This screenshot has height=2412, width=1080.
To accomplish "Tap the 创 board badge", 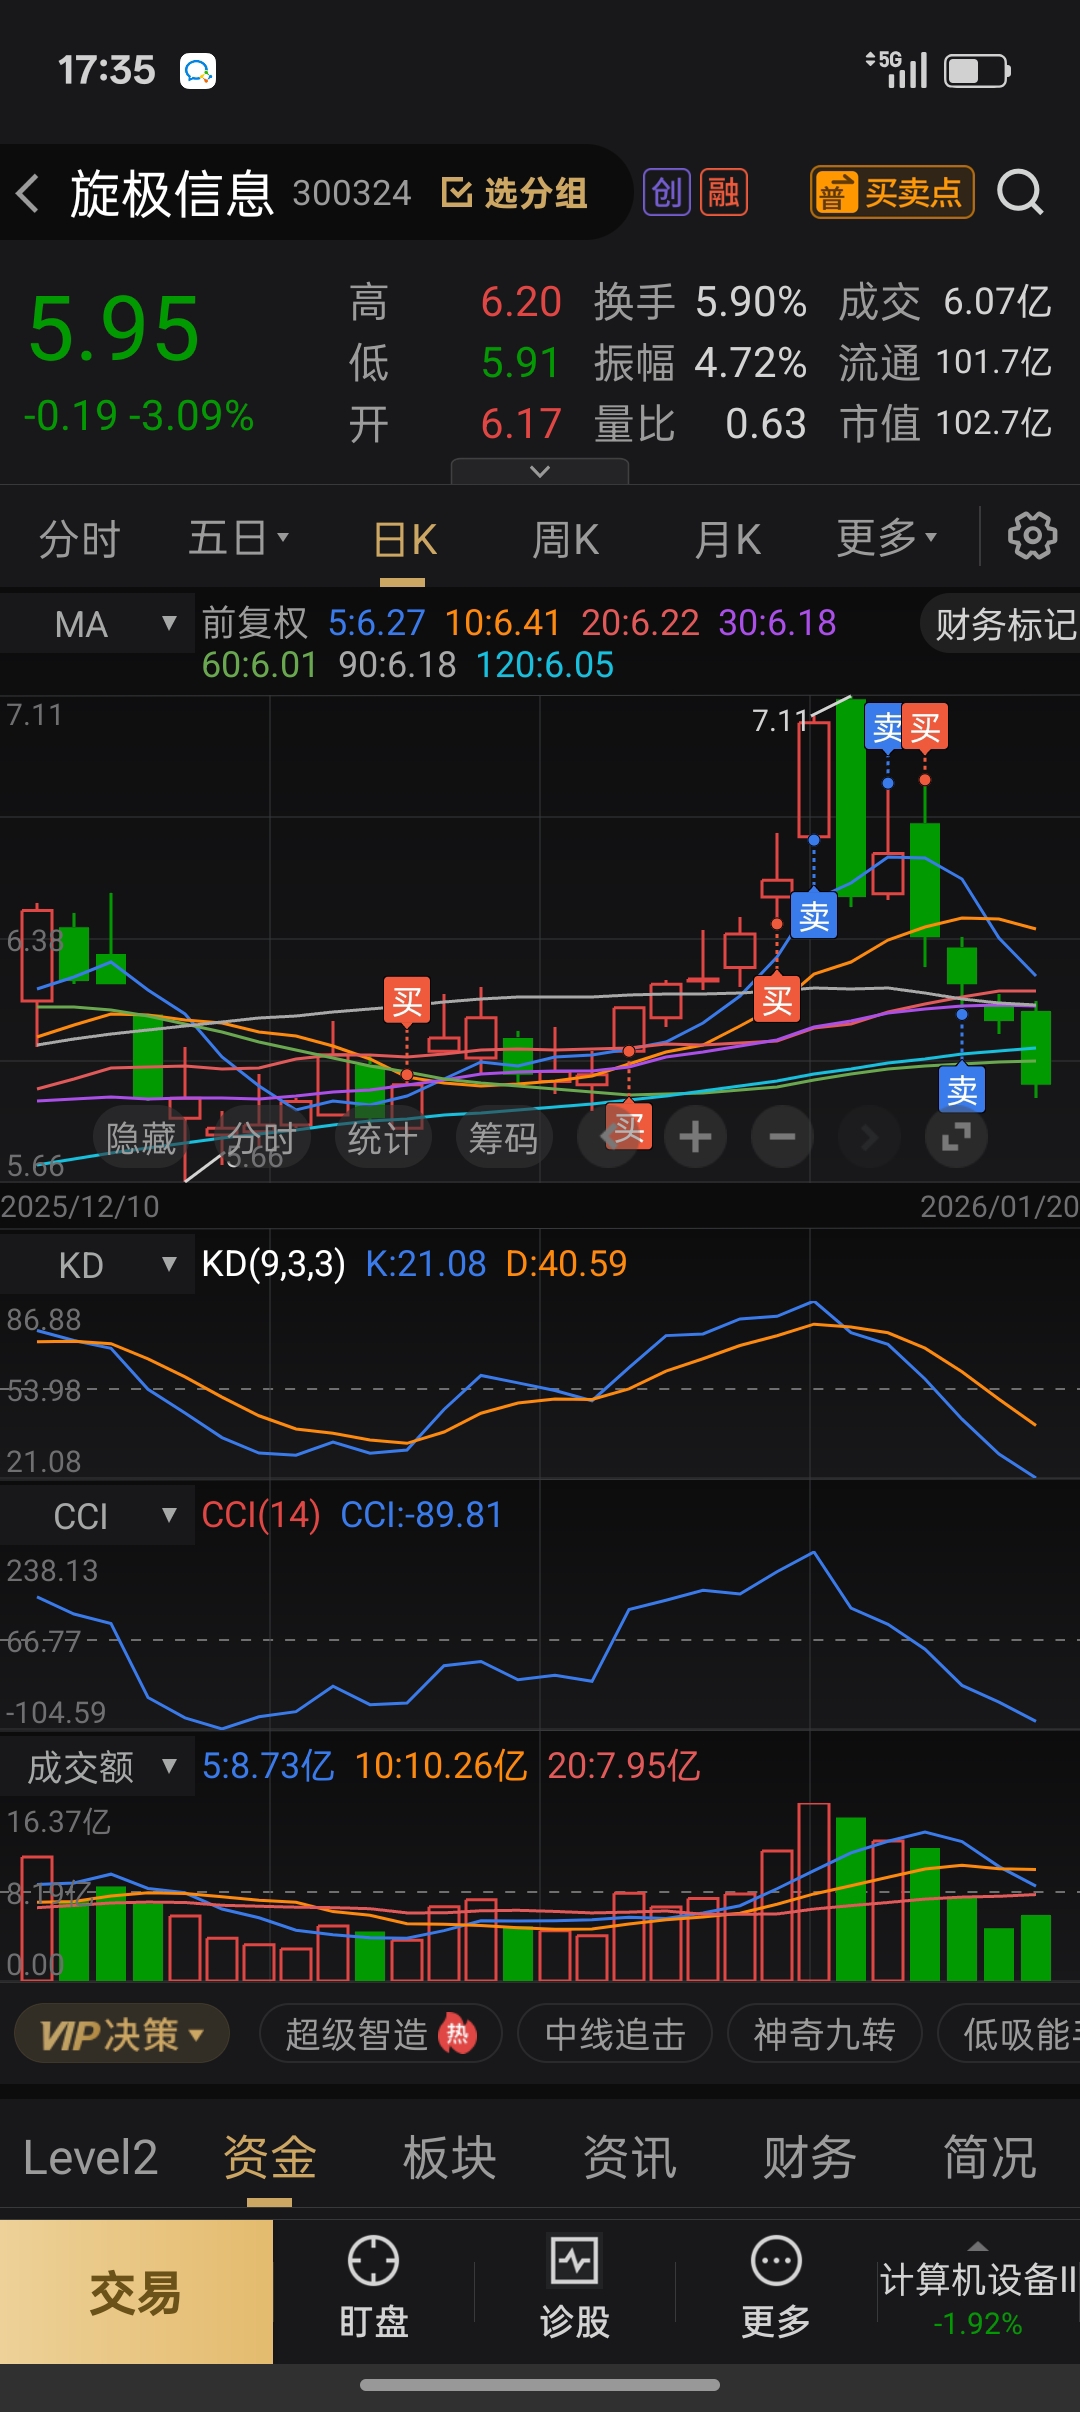I will (667, 192).
